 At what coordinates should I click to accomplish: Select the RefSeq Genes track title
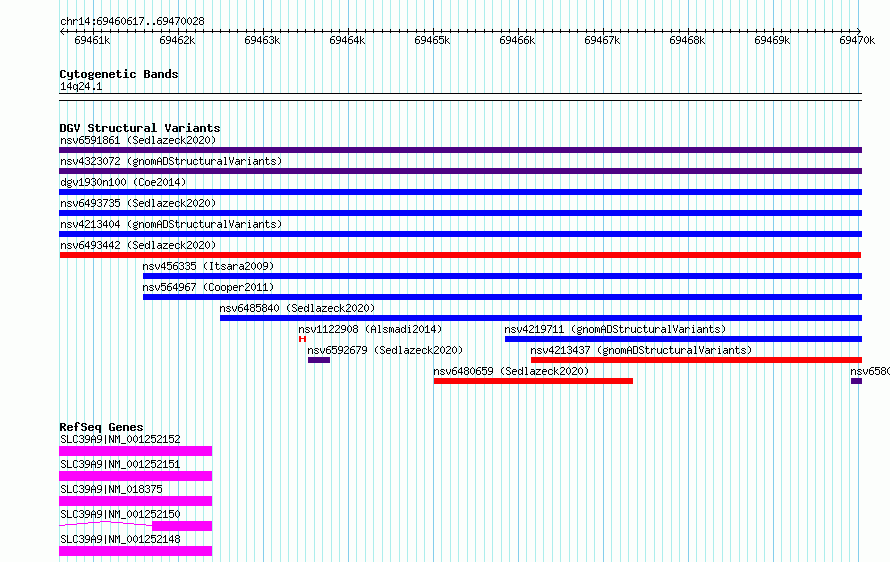[101, 427]
